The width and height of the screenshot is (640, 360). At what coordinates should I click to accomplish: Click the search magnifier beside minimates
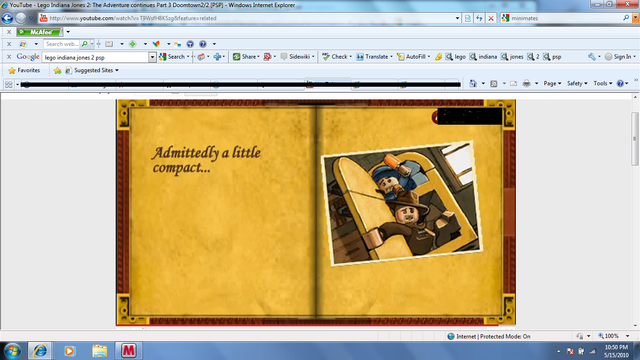tap(626, 18)
